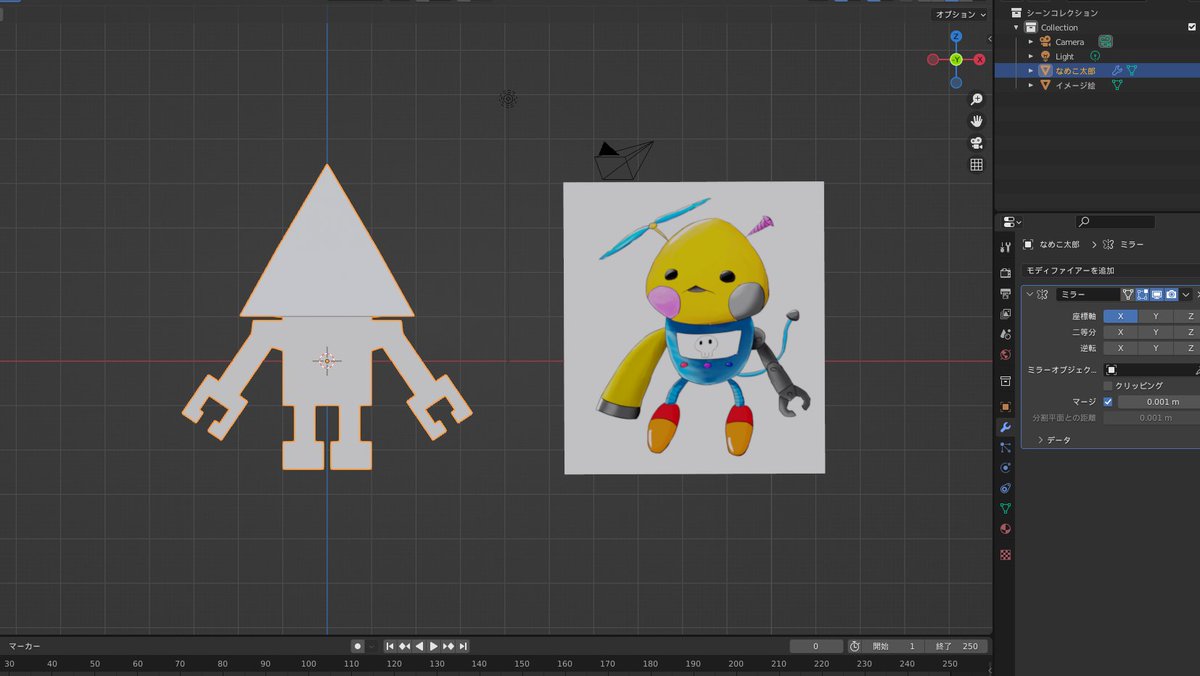The image size is (1200, 676).
Task: Open the Physics properties tab
Action: pos(1006,468)
